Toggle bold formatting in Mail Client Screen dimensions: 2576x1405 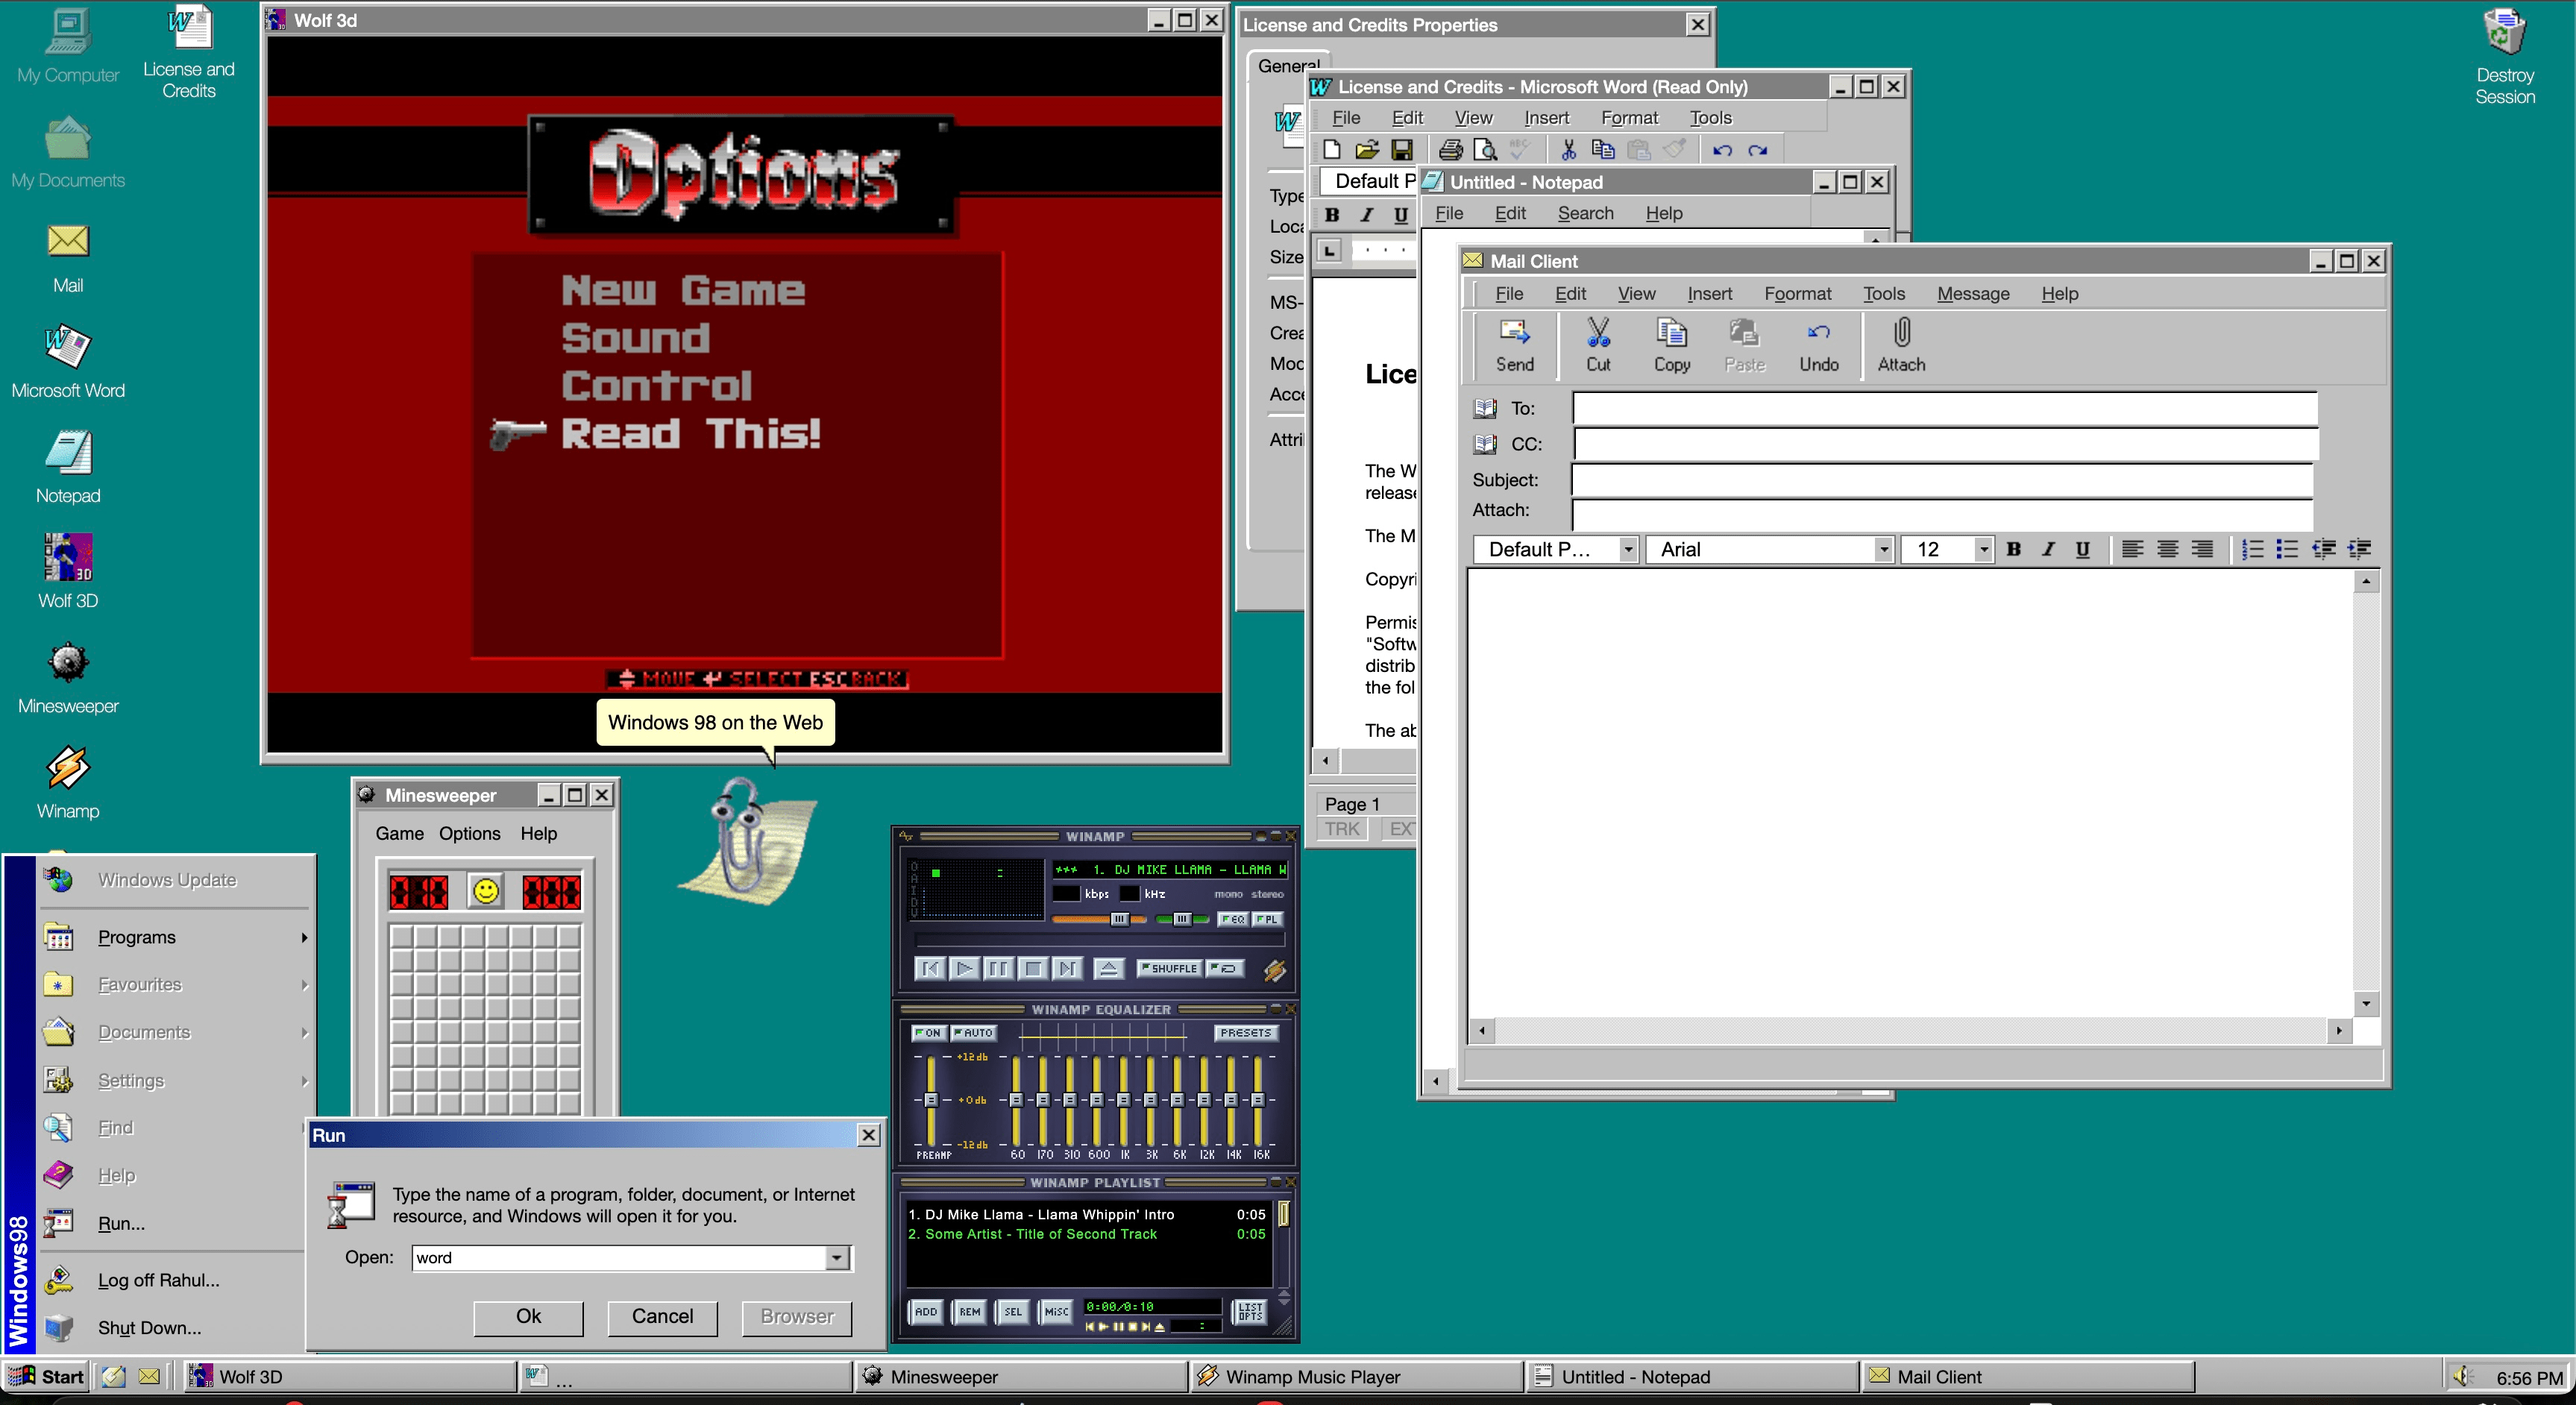tap(2014, 549)
